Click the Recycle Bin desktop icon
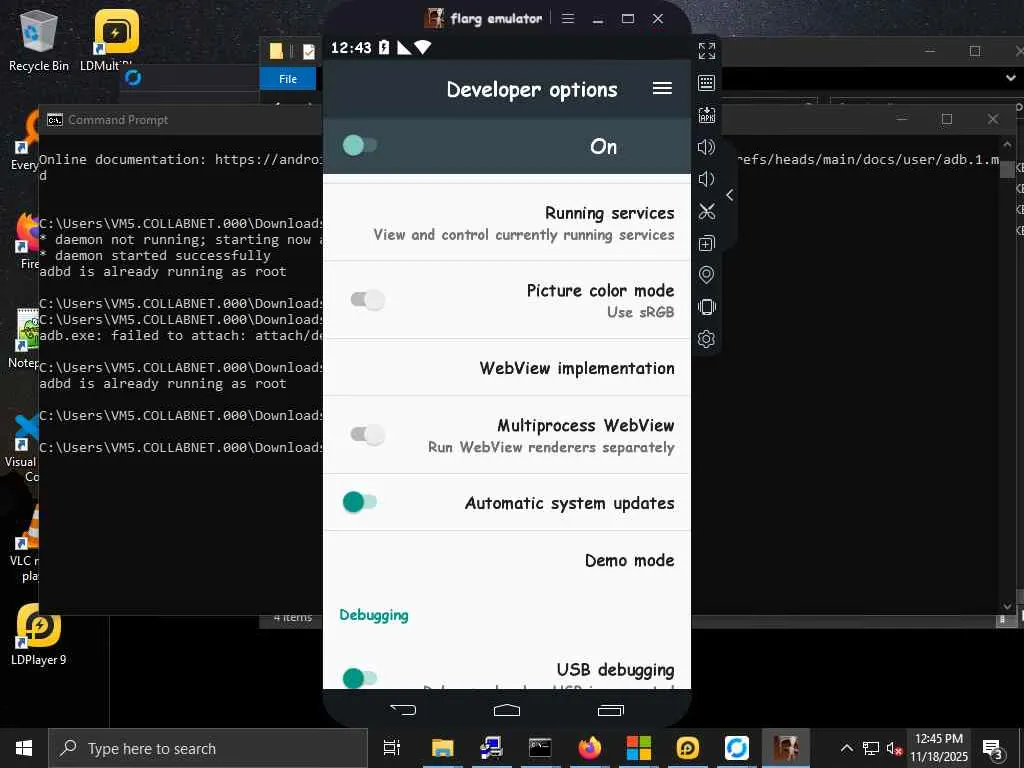The width and height of the screenshot is (1024, 768). click(39, 40)
